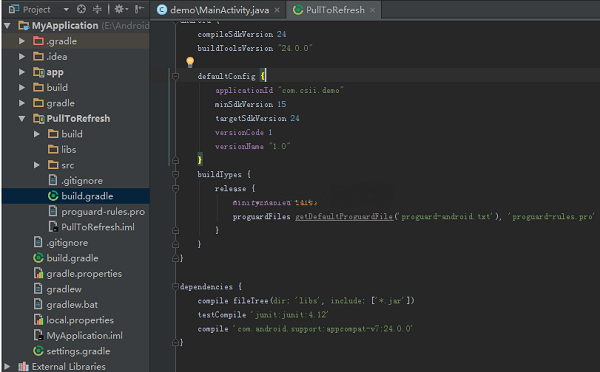Close the PullToRefresh editor tab
The height and width of the screenshot is (372, 600).
click(x=372, y=10)
